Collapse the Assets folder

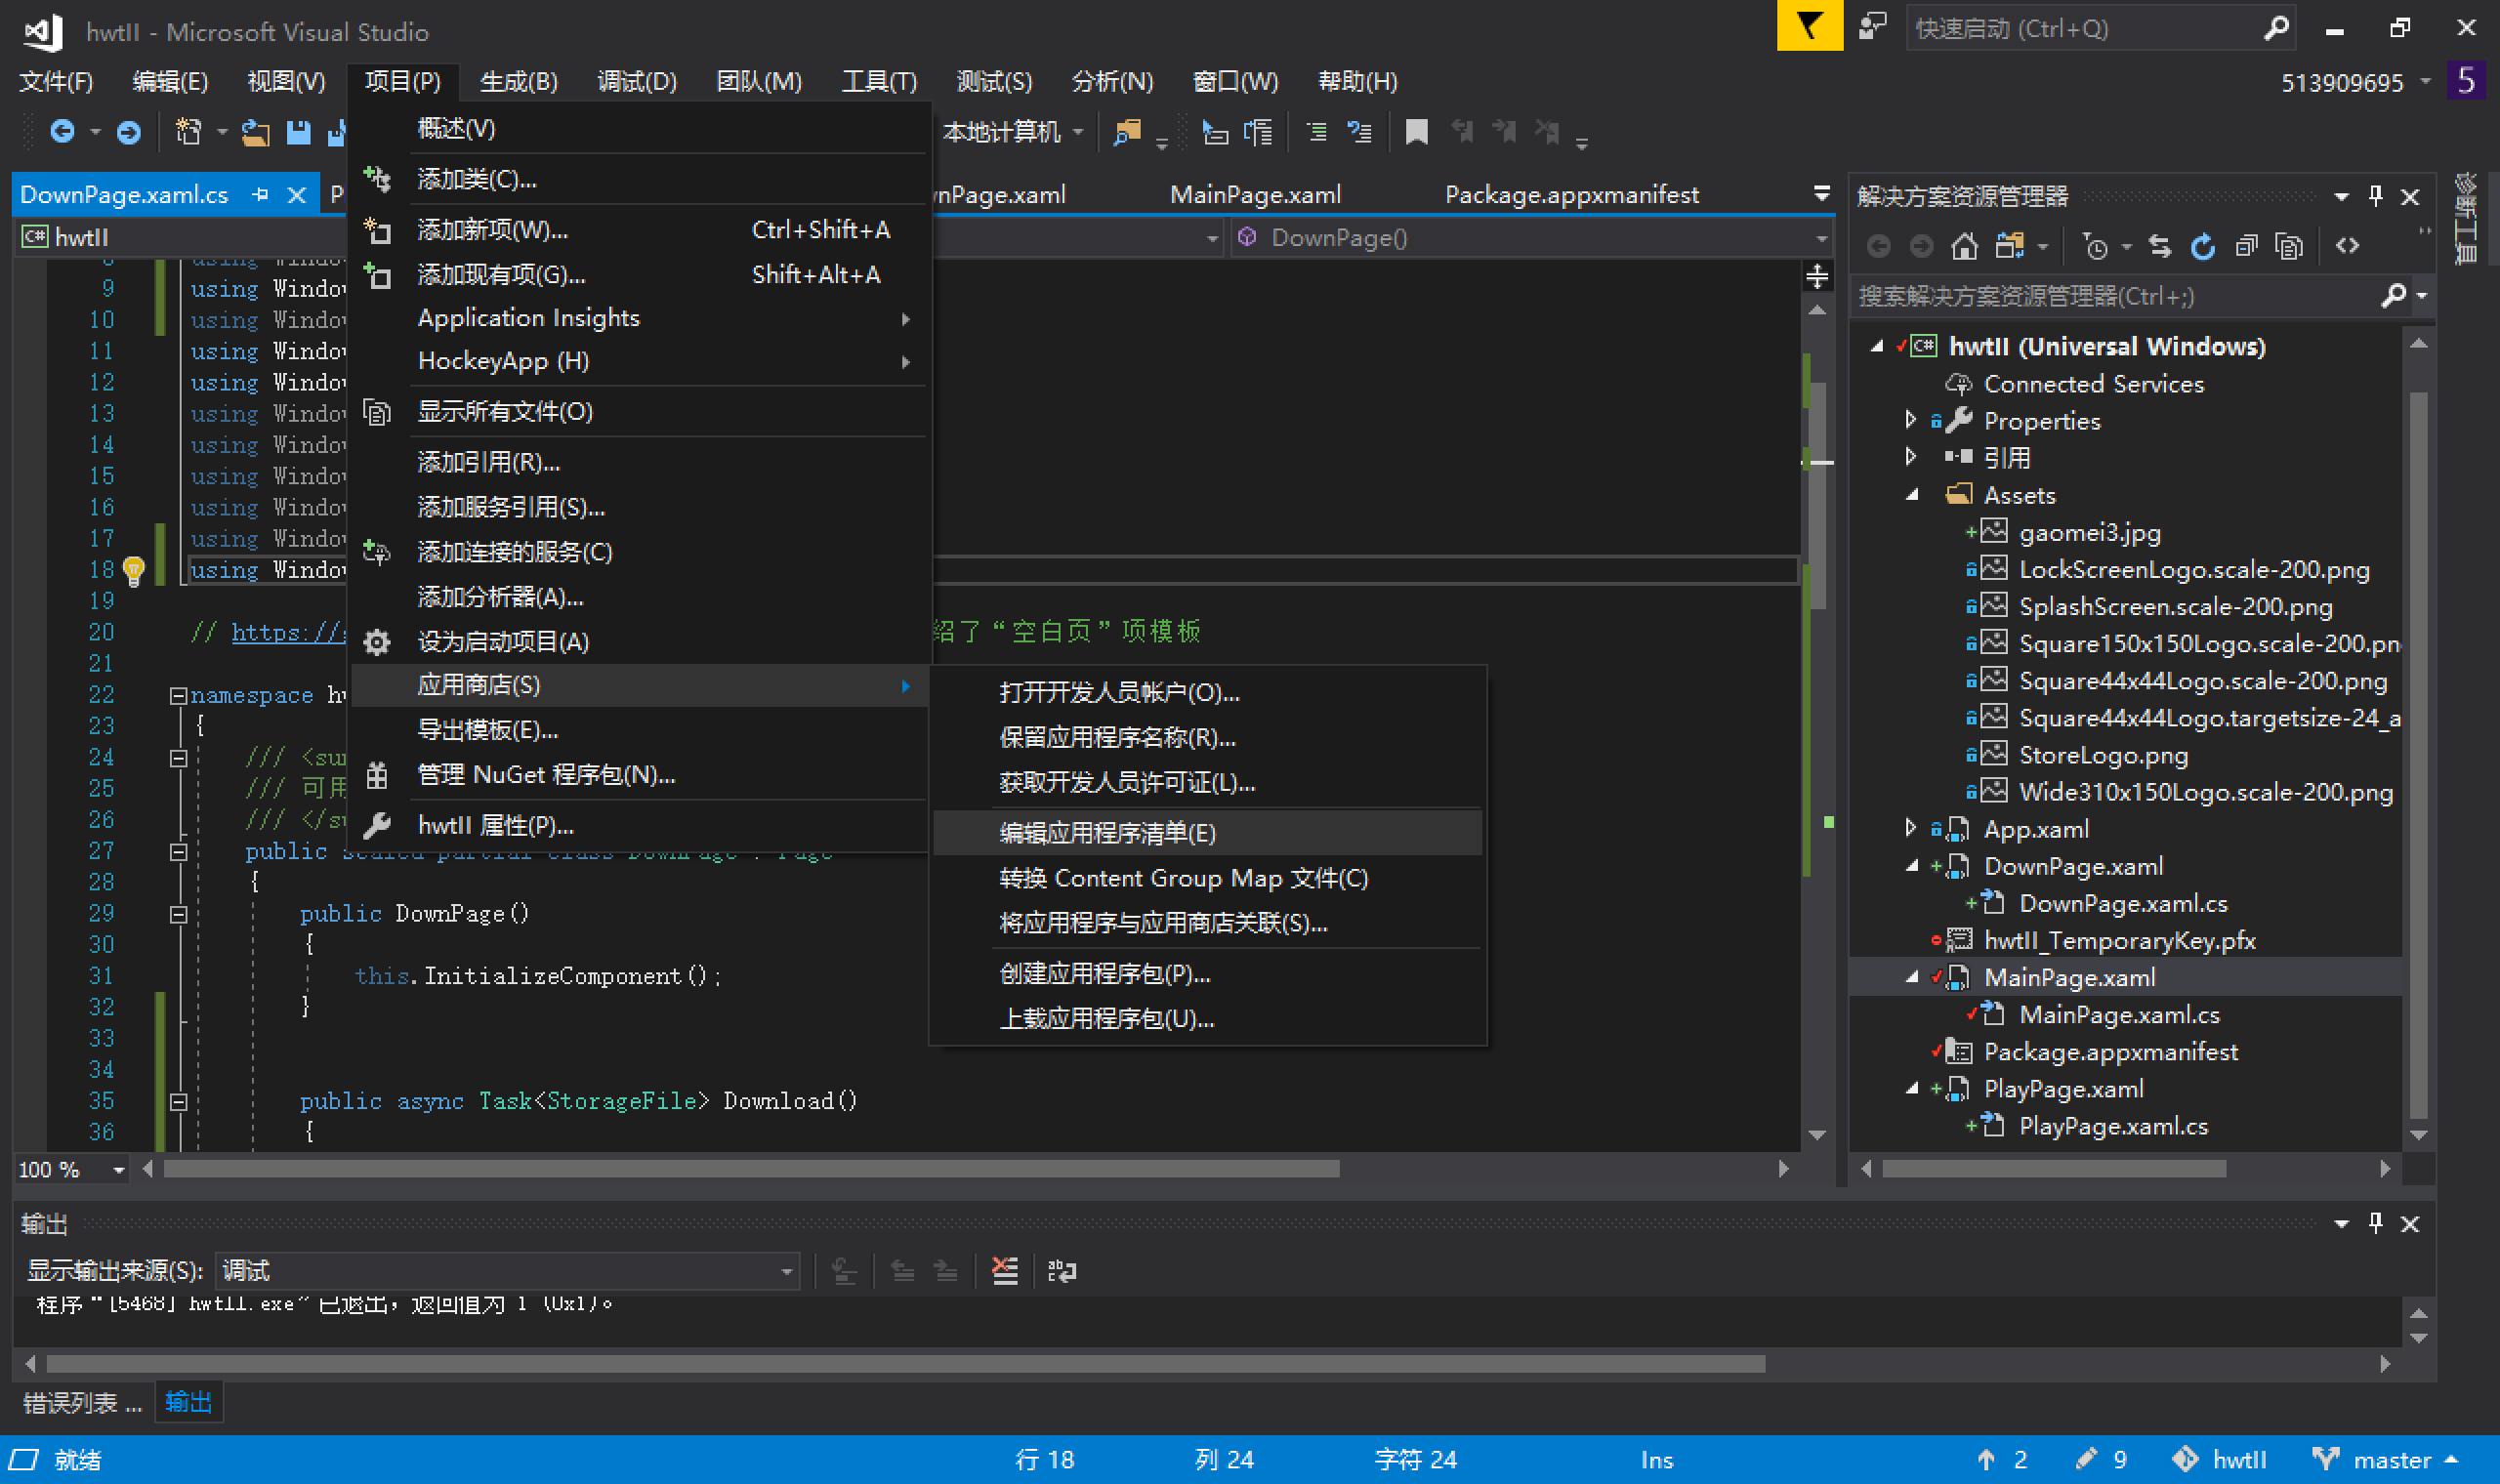[1911, 494]
